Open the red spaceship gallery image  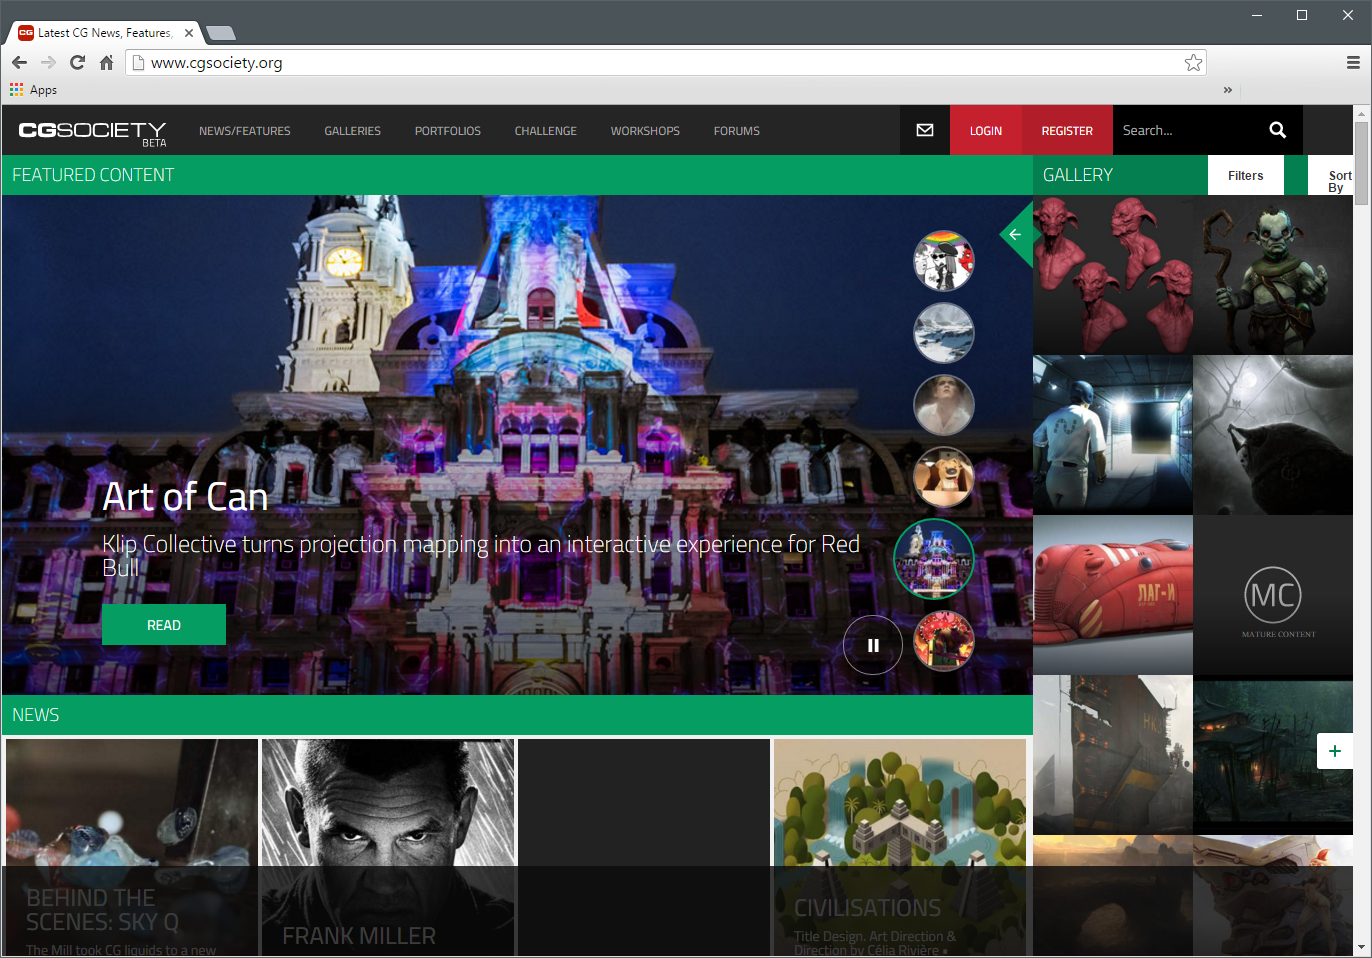click(x=1113, y=595)
